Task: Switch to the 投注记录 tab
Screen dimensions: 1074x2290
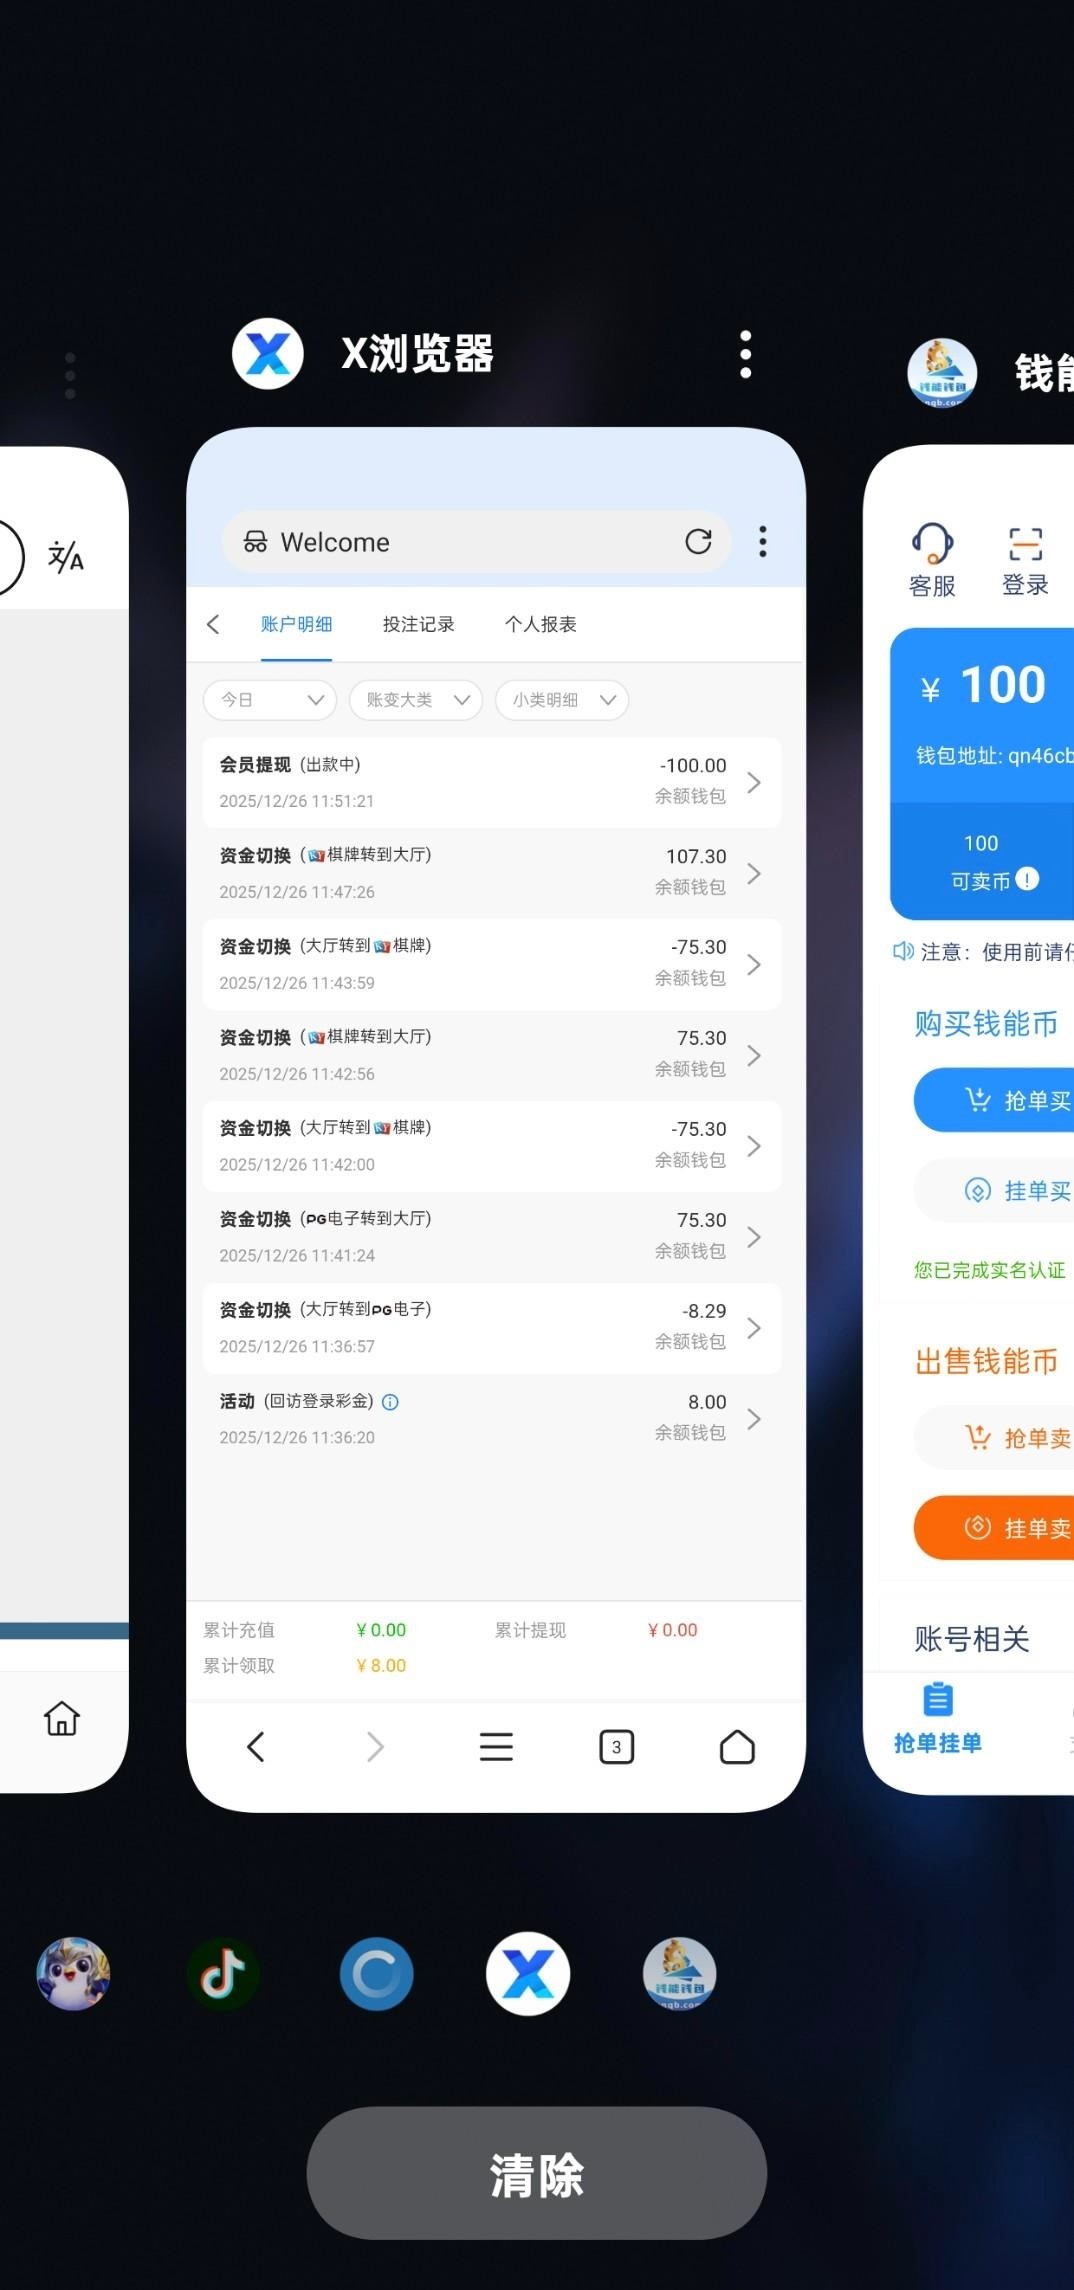Action: [418, 625]
